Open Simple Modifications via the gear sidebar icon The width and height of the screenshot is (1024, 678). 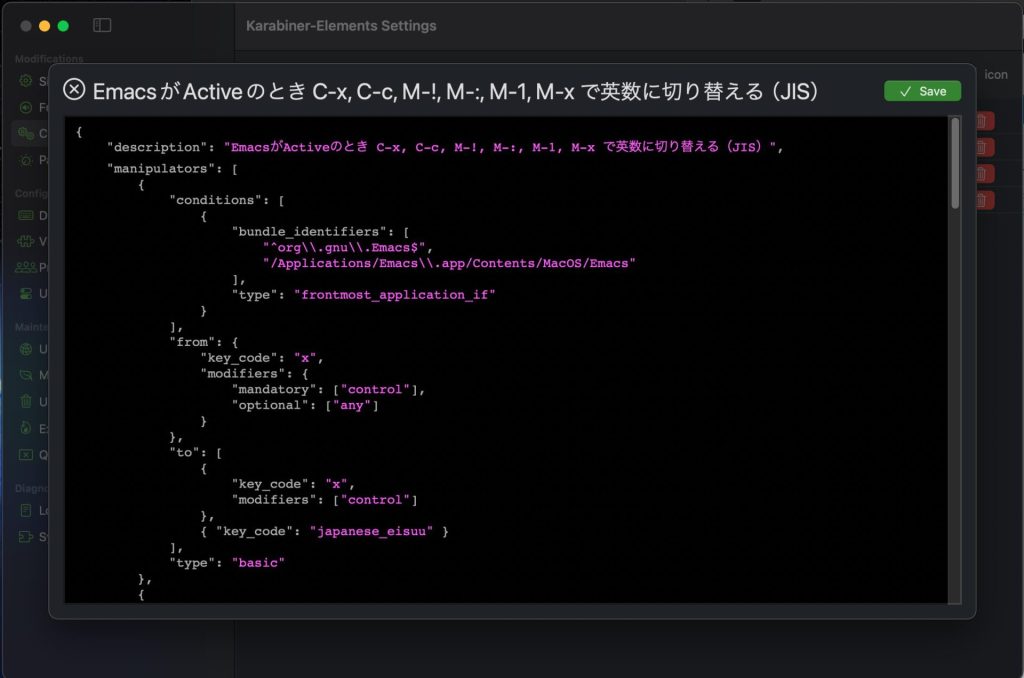tap(25, 81)
